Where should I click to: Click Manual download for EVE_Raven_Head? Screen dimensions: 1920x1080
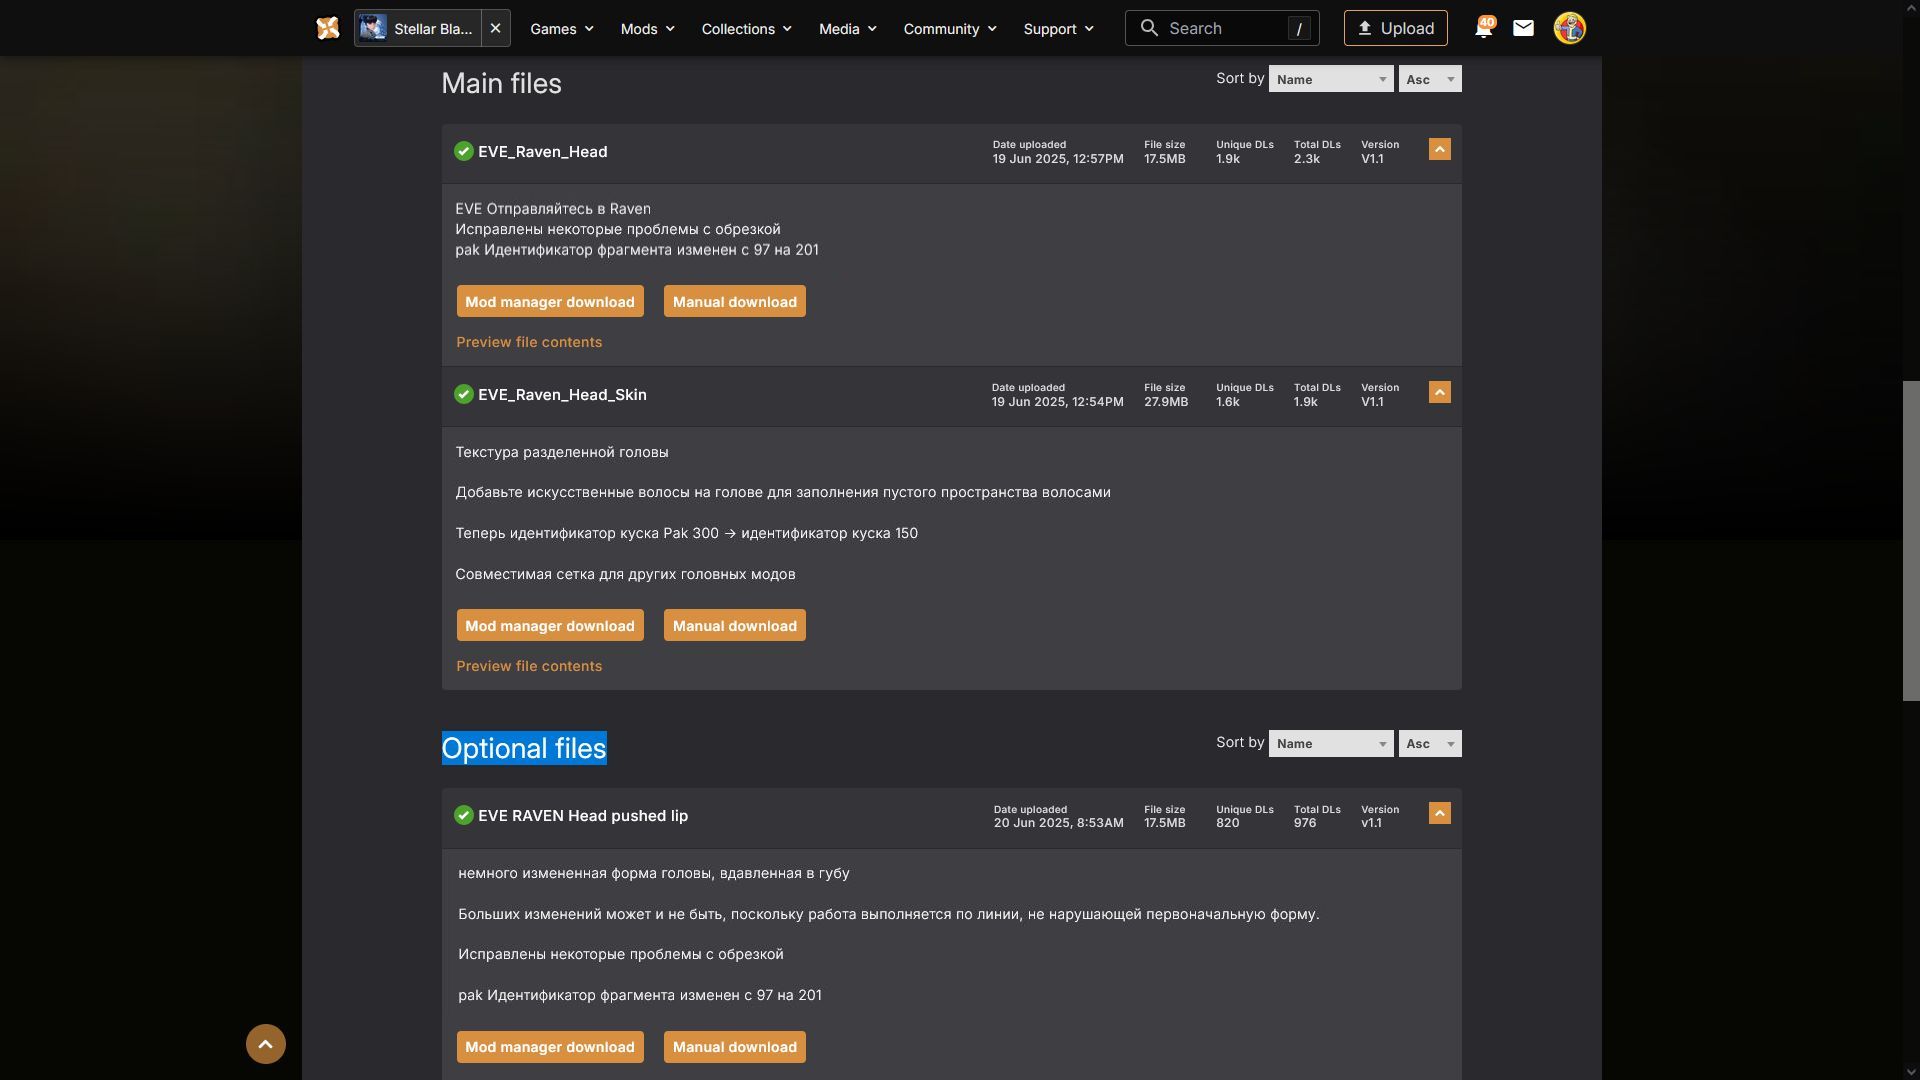(x=735, y=301)
